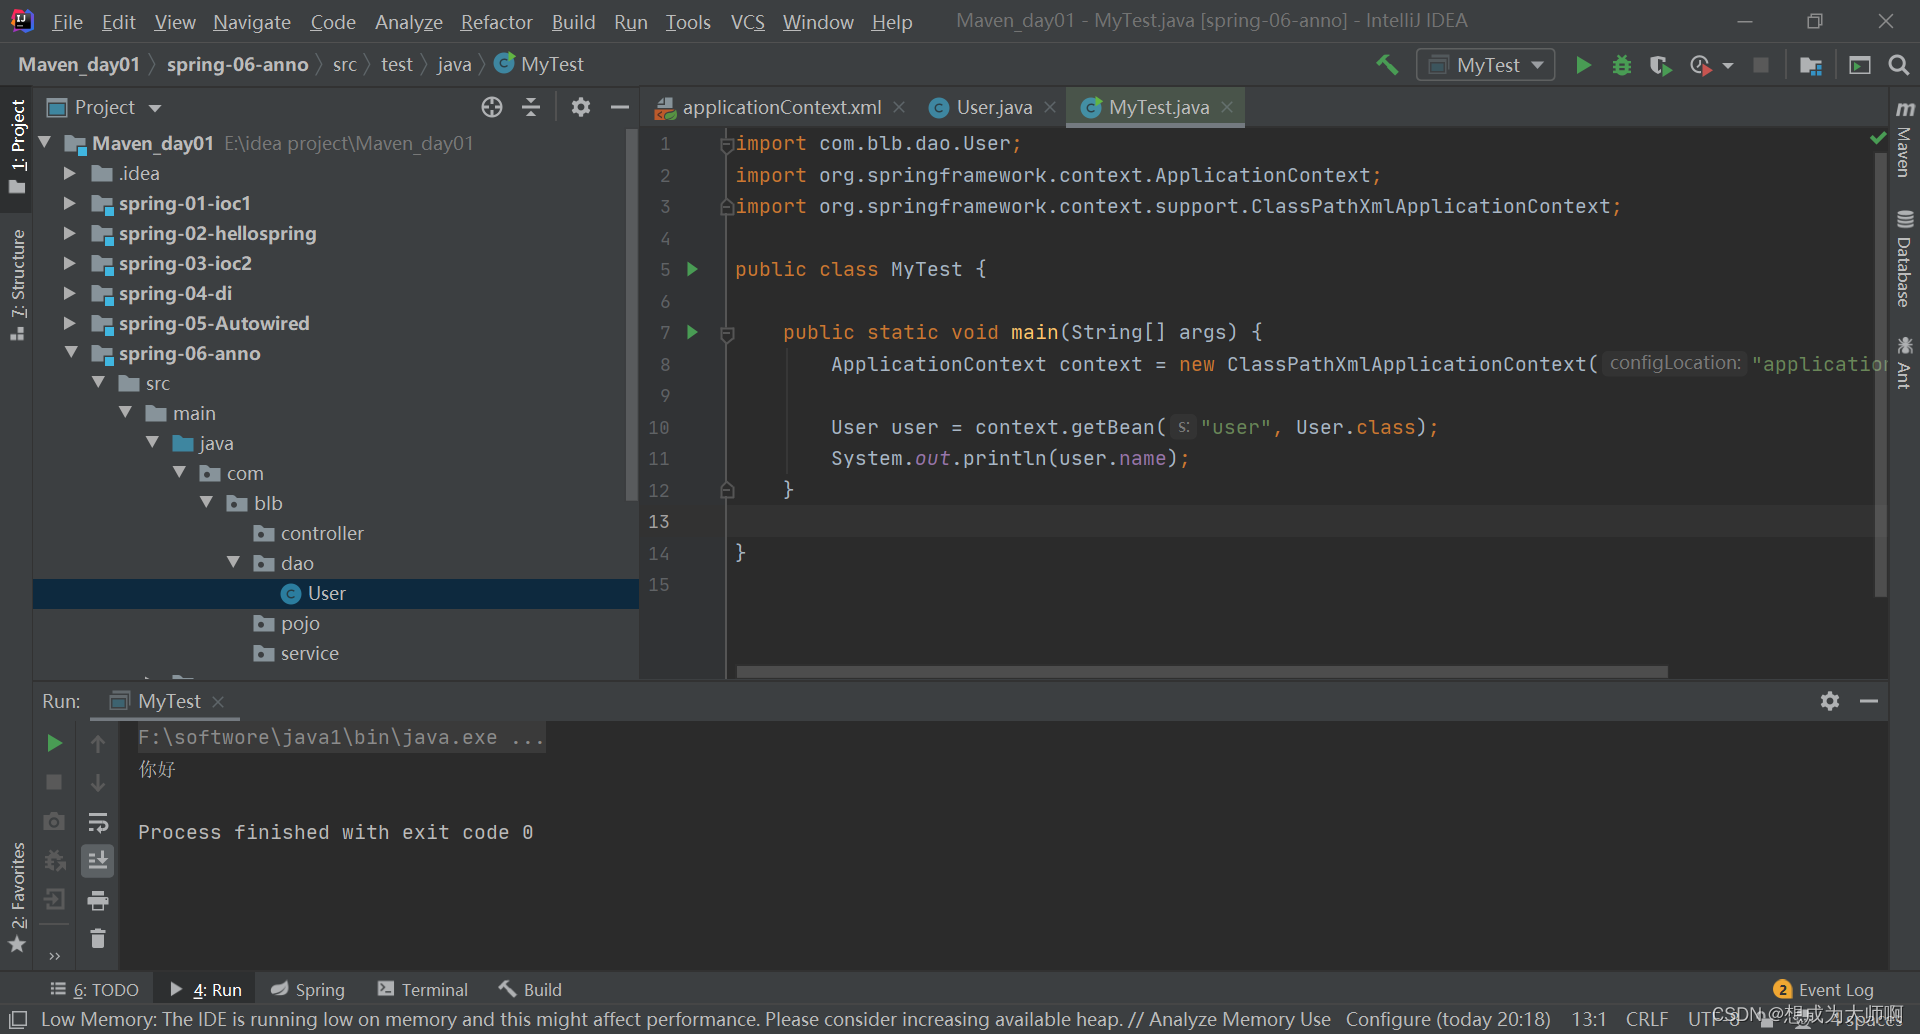This screenshot has width=1920, height=1034.
Task: Toggle scroll to end in the Run console
Action: click(x=98, y=861)
